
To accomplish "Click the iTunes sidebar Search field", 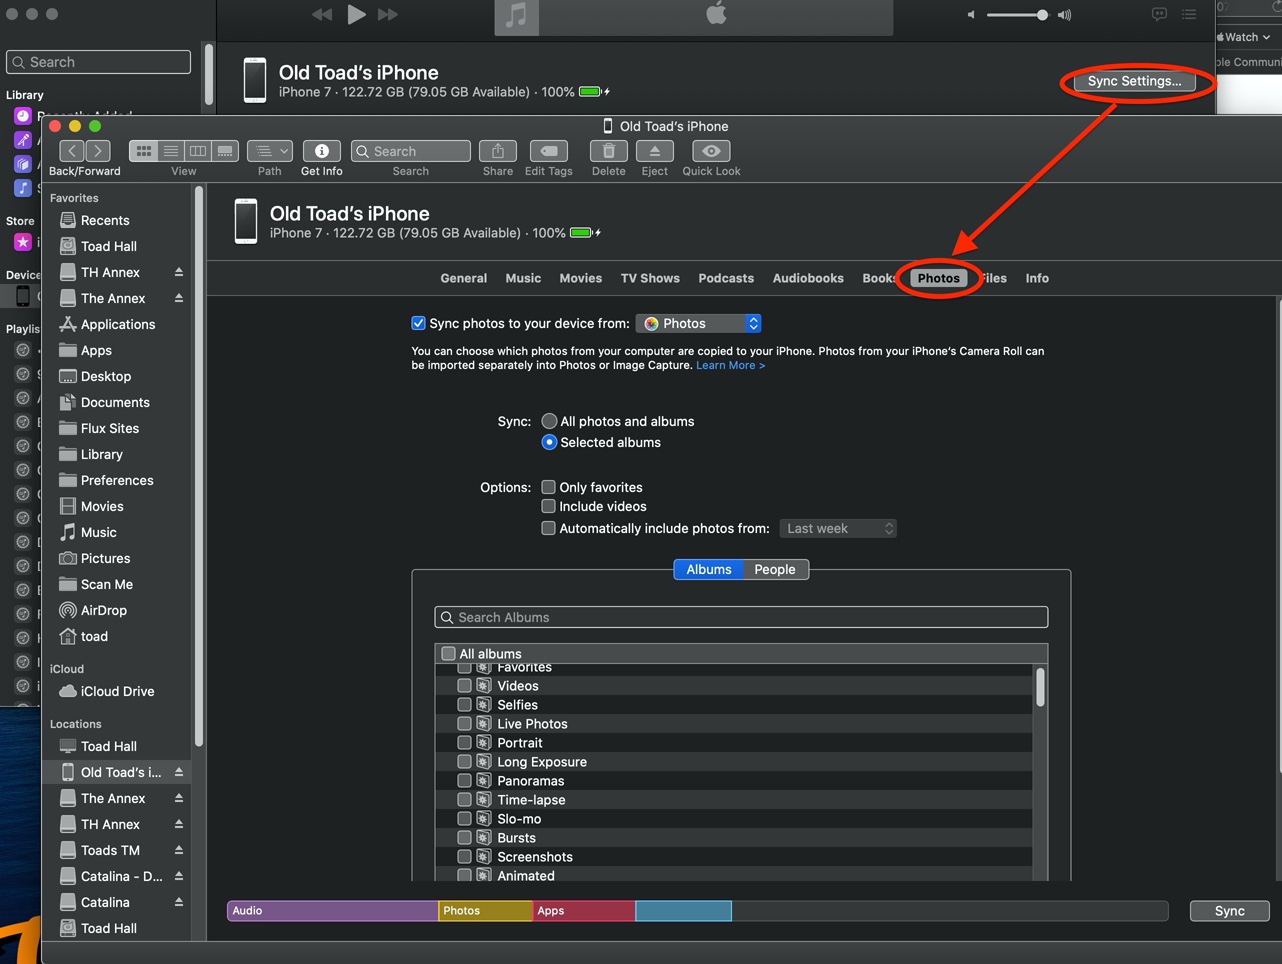I will 99,62.
